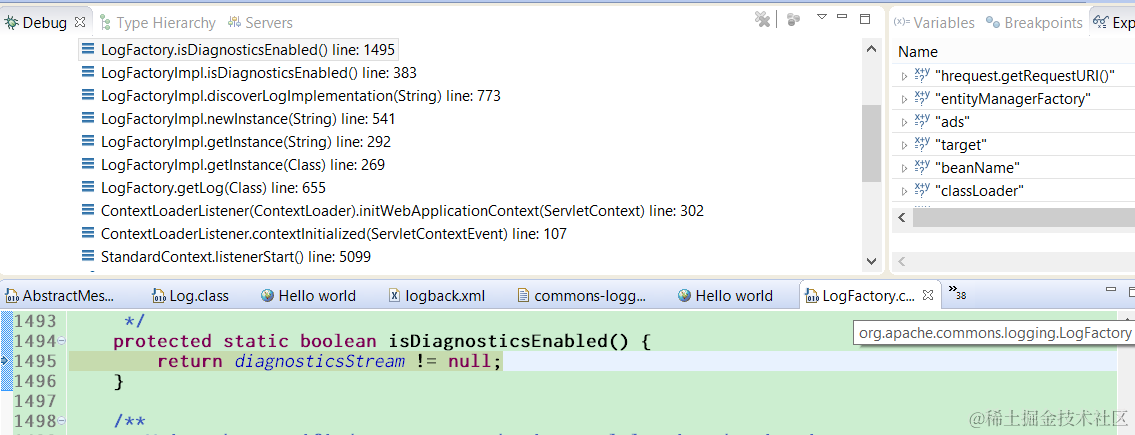Click the Expressions horizontal scrollbar left arrow
This screenshot has width=1135, height=435.
tap(902, 218)
